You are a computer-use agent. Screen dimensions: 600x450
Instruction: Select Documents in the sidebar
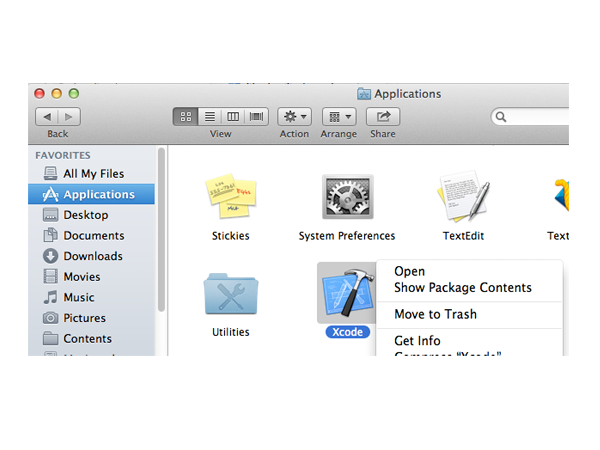(x=94, y=236)
